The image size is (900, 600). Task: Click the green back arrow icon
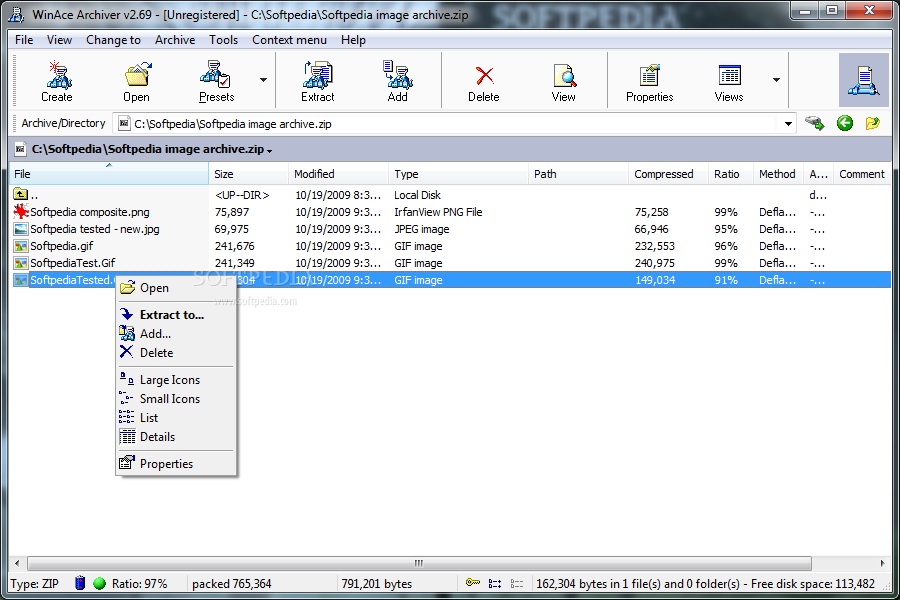tap(845, 123)
